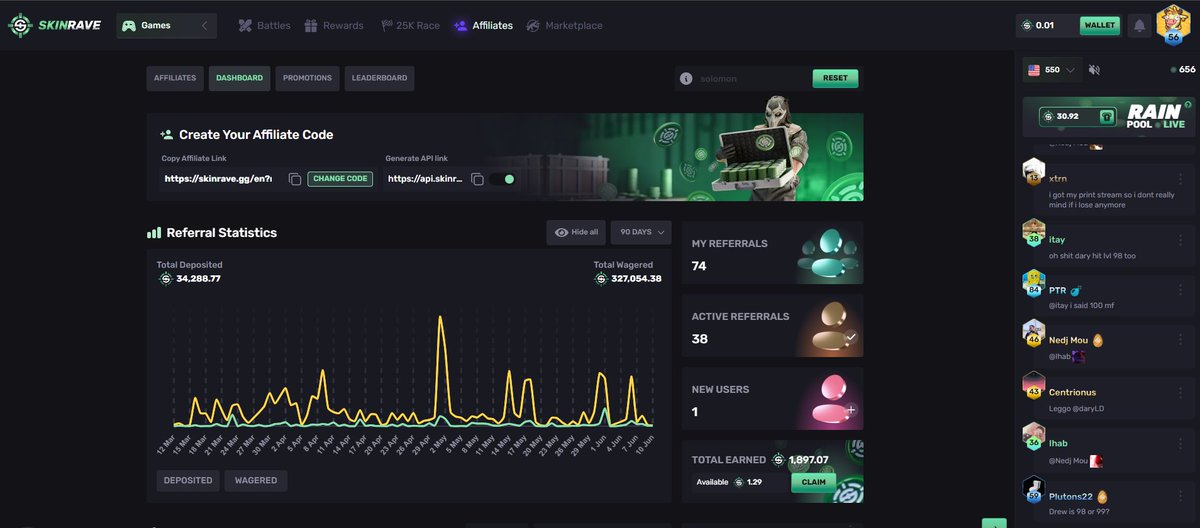Click itay's chat avatar
The image size is (1200, 528).
(1034, 232)
